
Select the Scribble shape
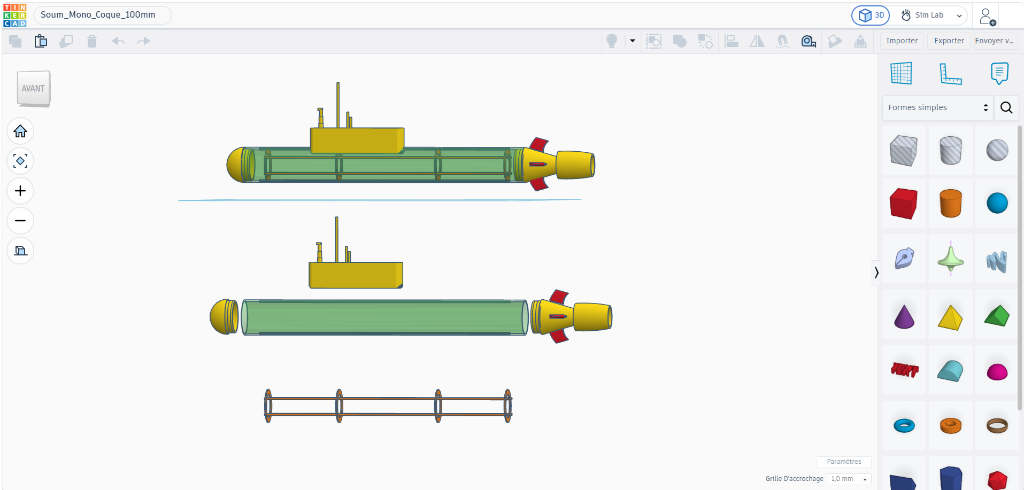point(903,259)
